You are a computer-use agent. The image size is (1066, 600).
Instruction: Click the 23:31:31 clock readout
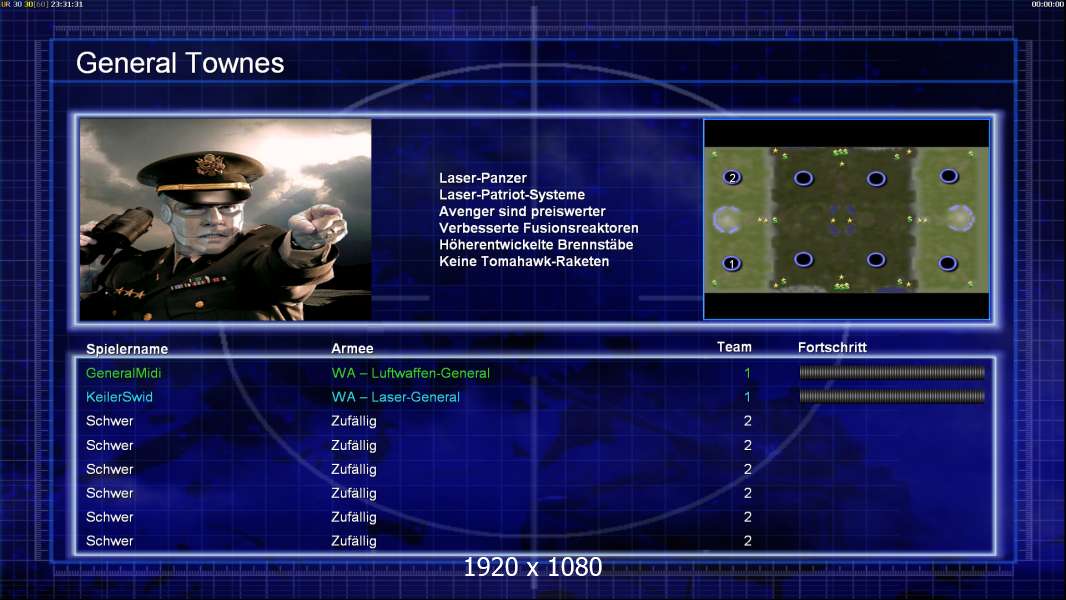(67, 4)
